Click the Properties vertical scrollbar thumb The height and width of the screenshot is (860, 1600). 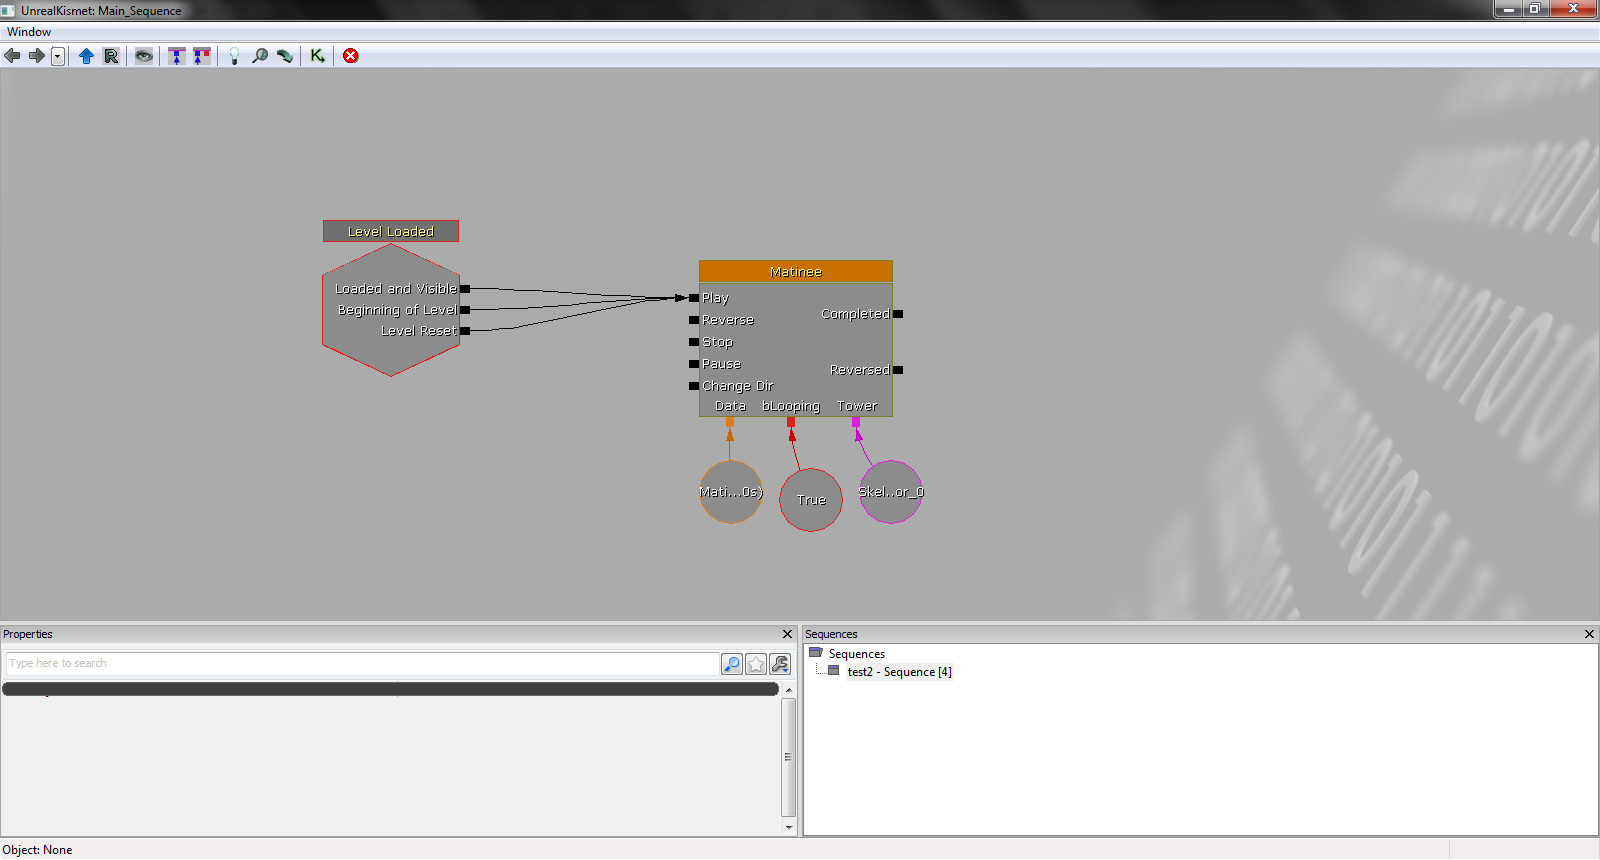click(789, 757)
